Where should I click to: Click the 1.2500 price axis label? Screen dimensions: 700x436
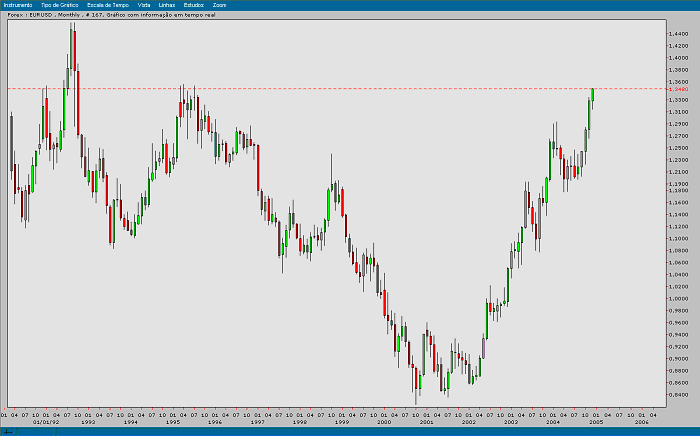679,148
